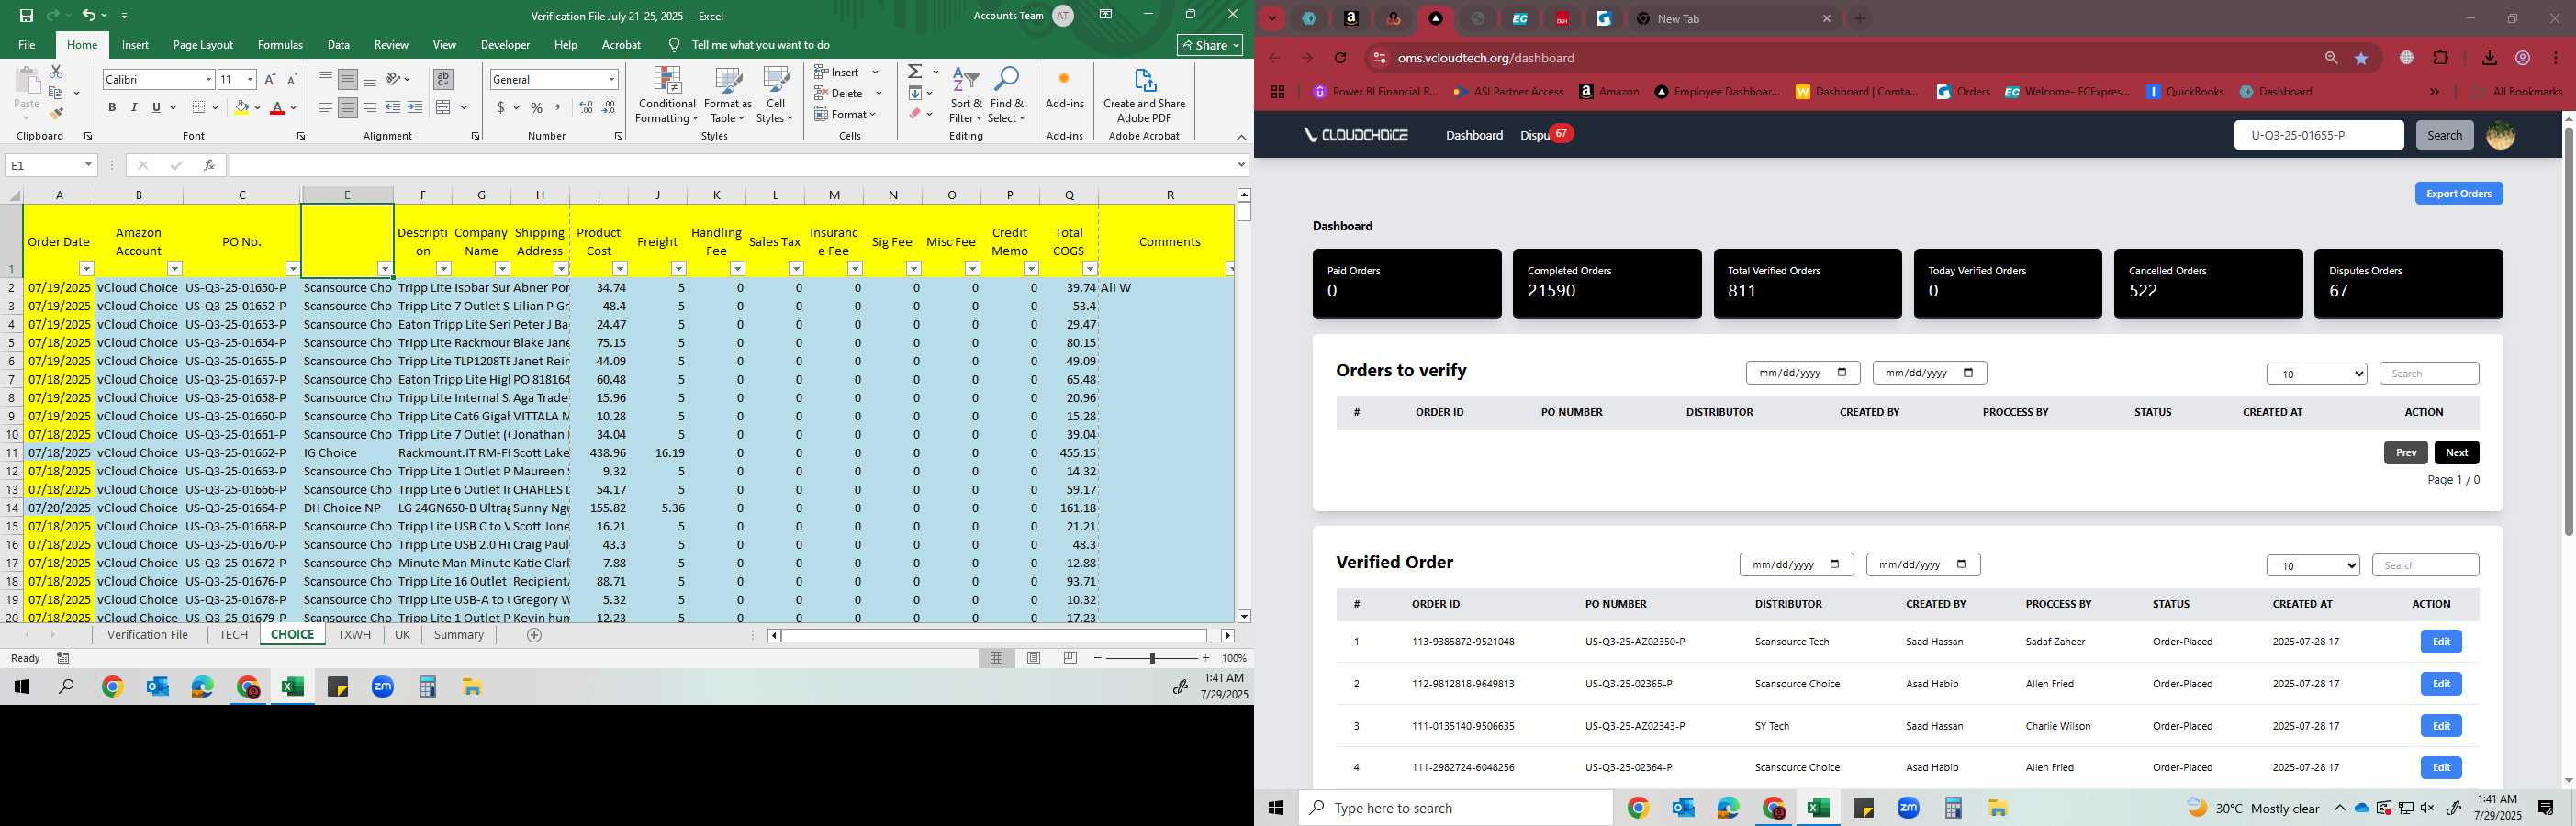
Task: Click the Undo arrow in Excel title bar
Action: click(x=88, y=15)
